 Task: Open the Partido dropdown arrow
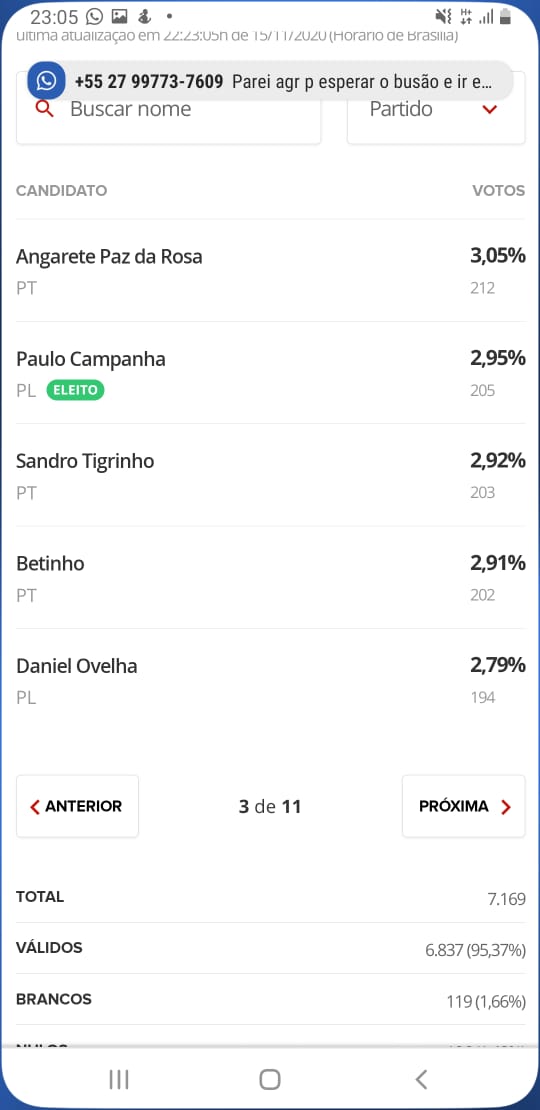pyautogui.click(x=489, y=110)
